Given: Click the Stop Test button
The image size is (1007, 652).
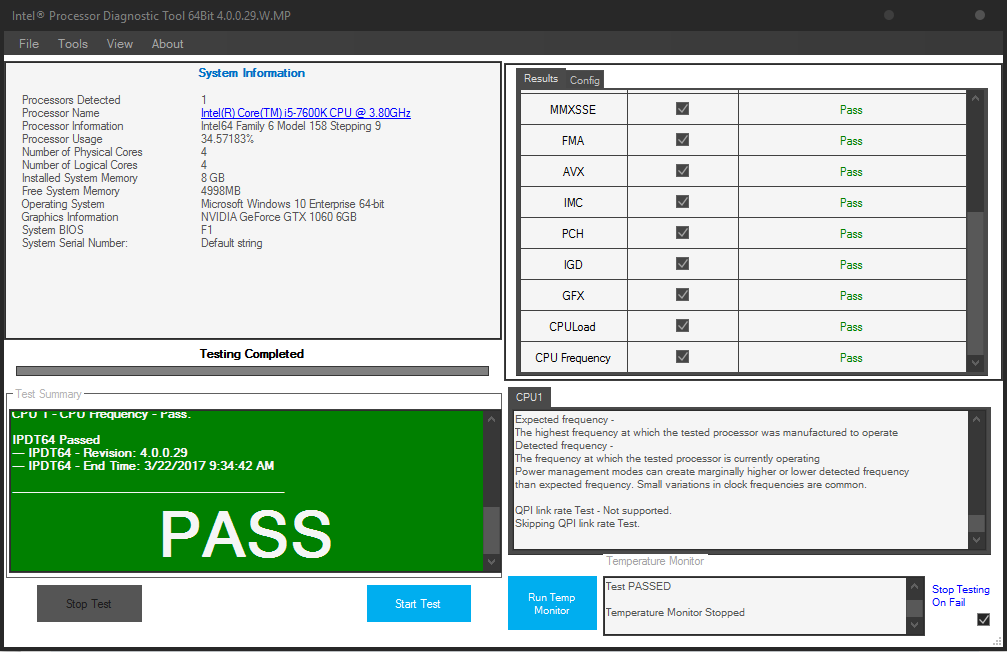Looking at the screenshot, I should 89,603.
